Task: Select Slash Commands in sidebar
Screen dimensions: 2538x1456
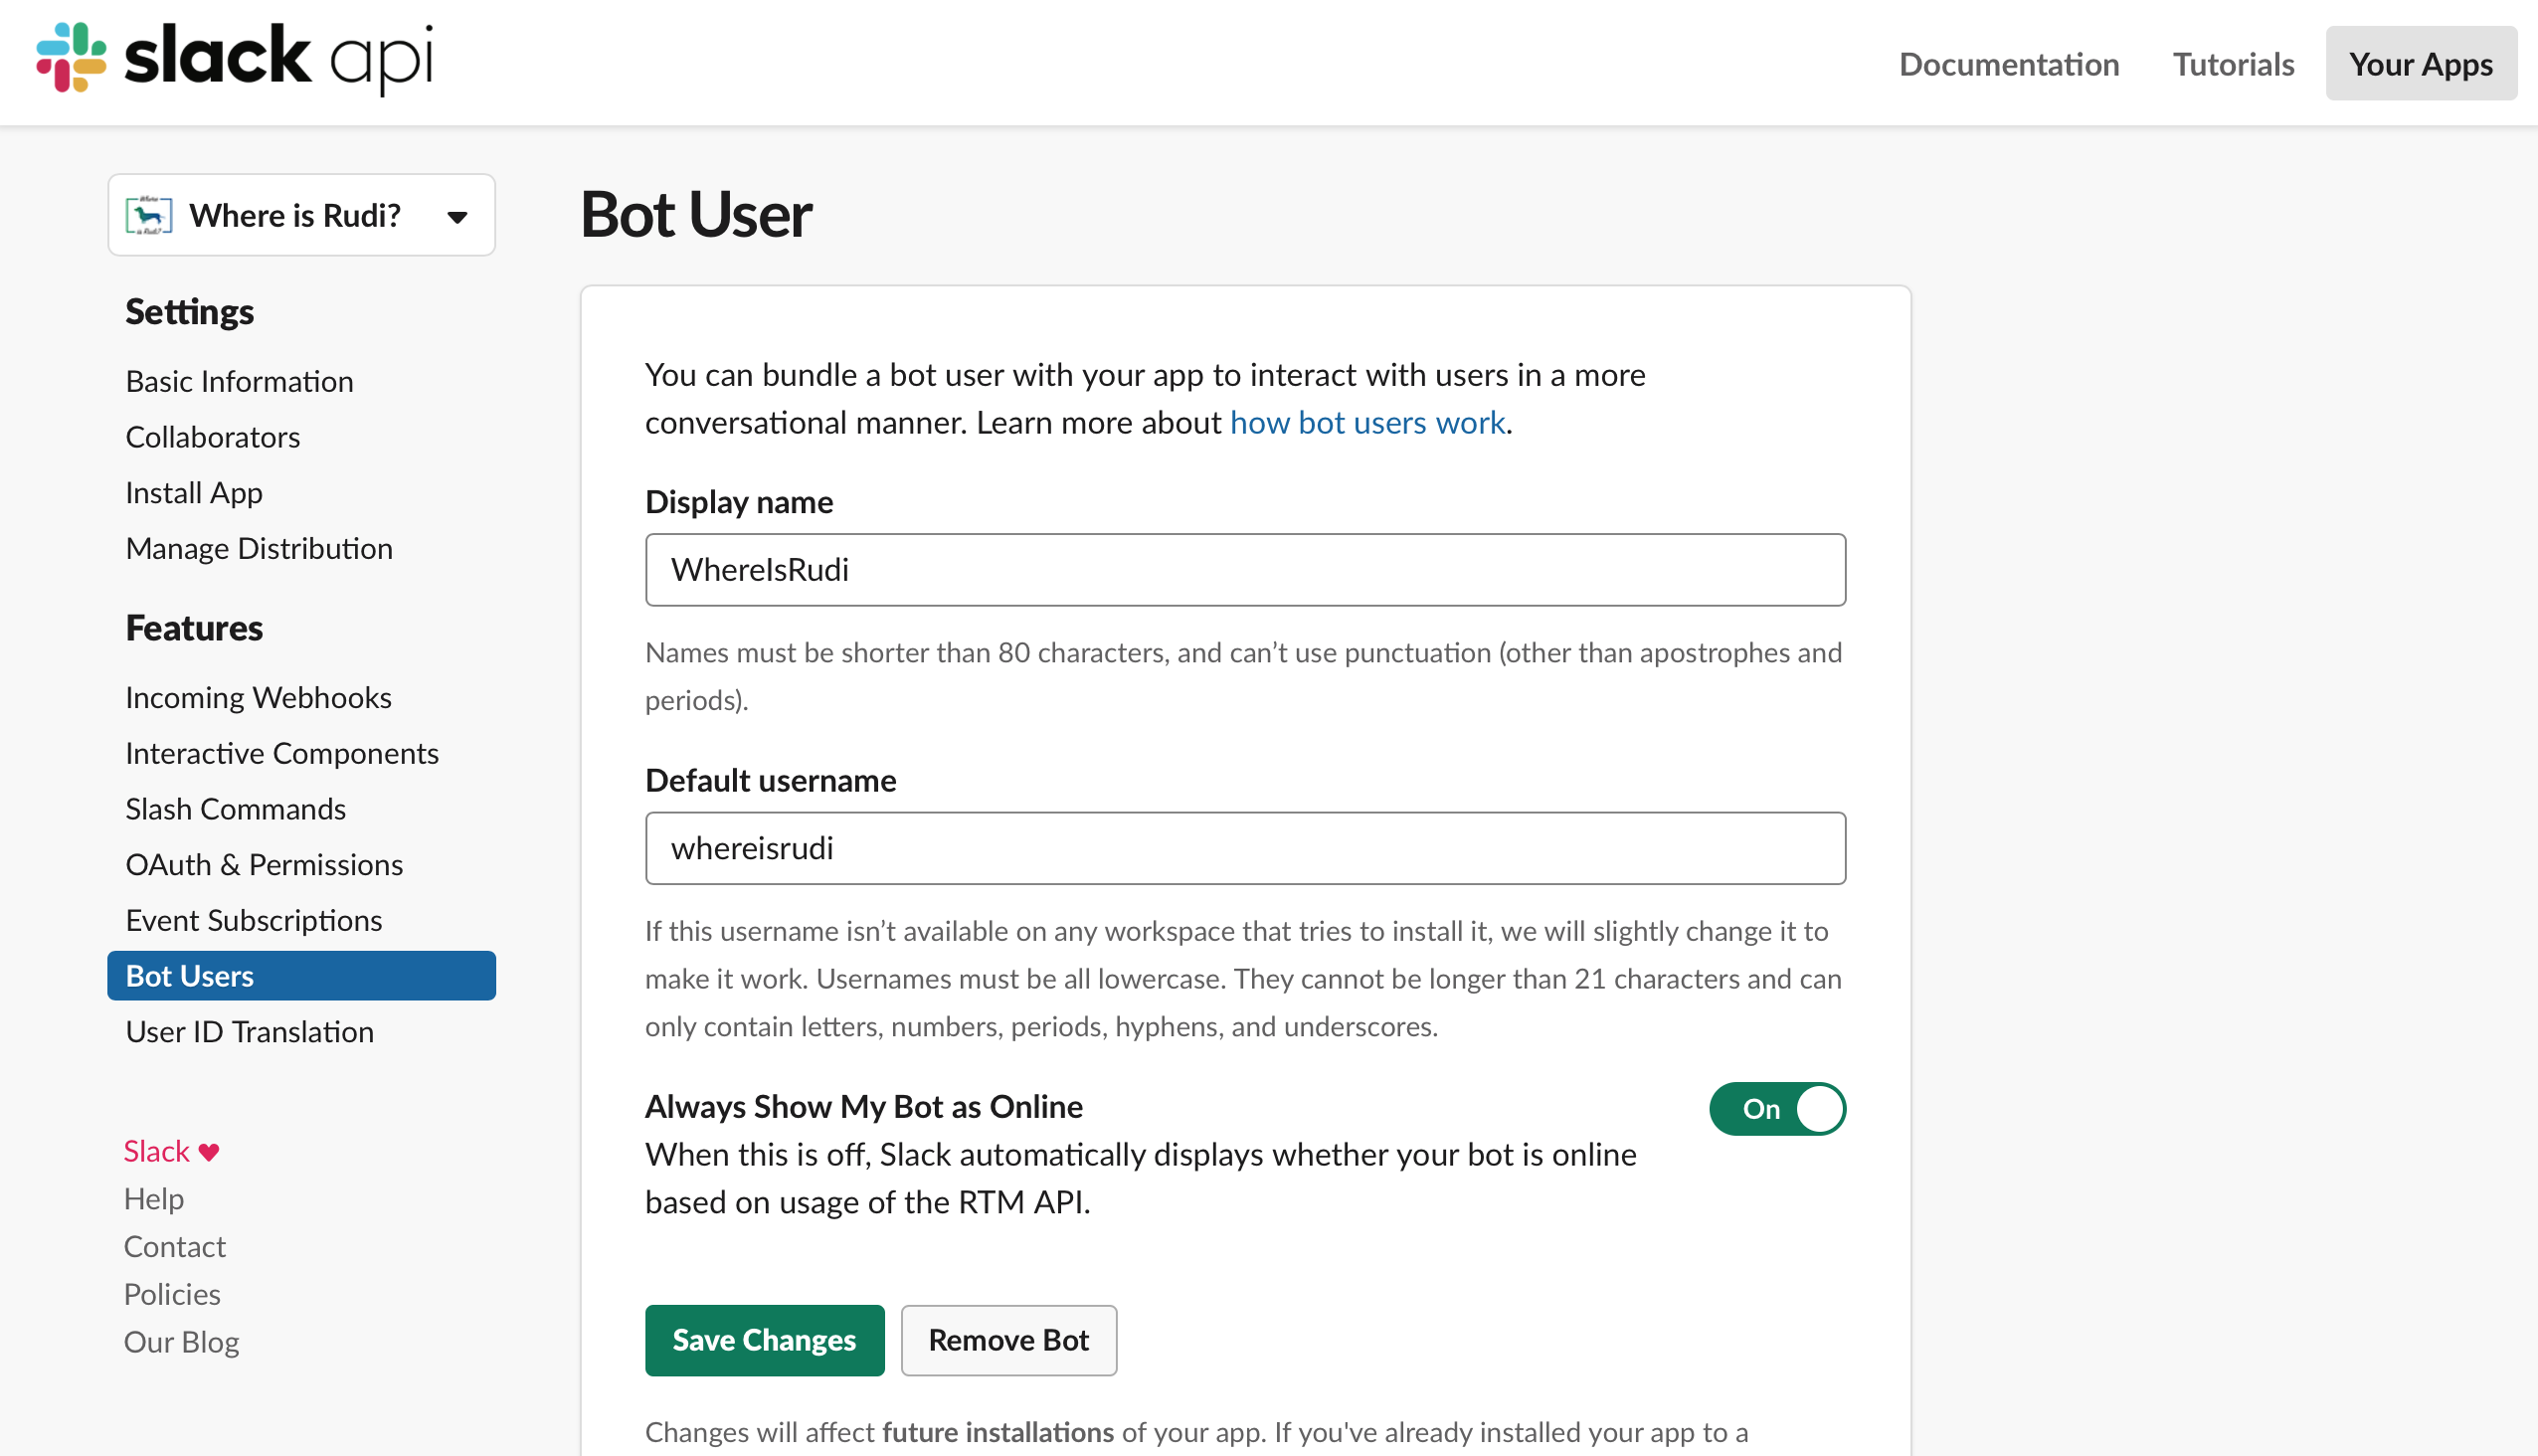Action: tap(235, 808)
